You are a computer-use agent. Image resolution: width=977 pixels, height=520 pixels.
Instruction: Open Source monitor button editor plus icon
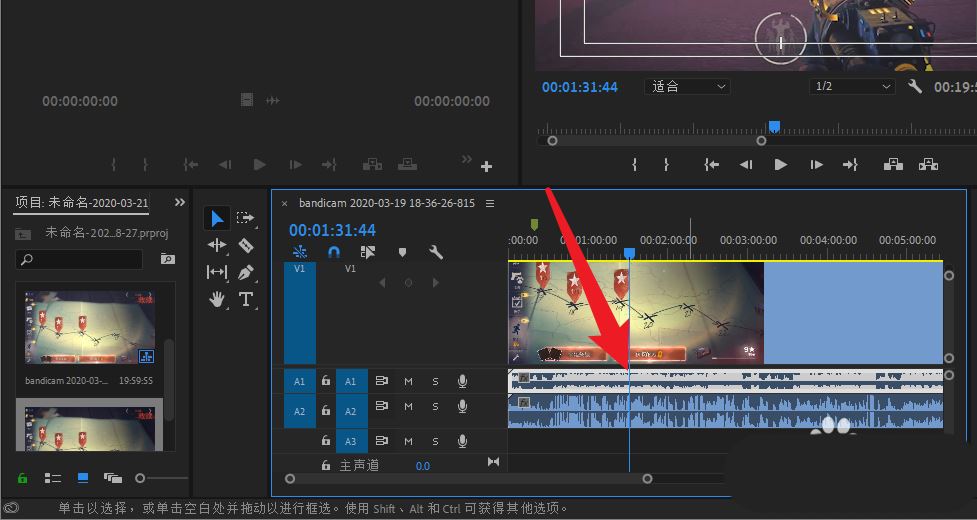pos(487,166)
